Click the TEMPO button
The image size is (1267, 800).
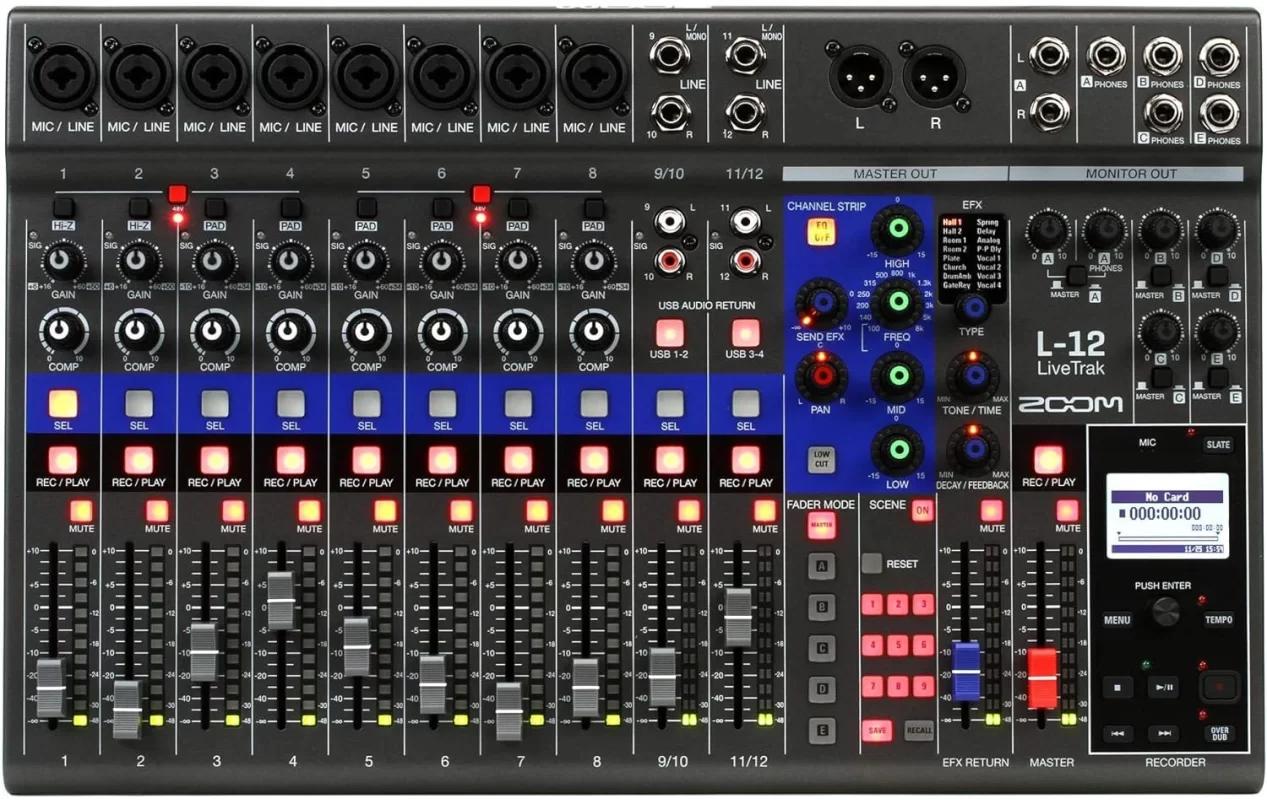[1218, 620]
